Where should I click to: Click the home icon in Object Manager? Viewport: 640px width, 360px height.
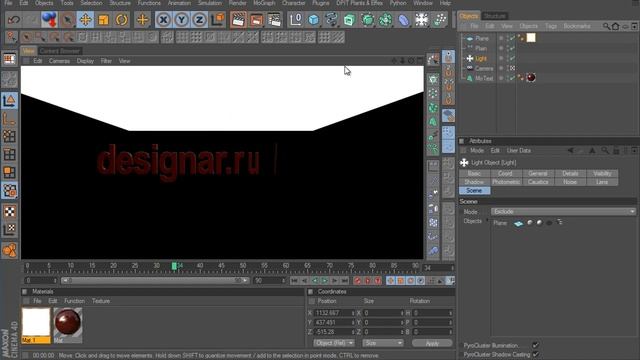616,26
